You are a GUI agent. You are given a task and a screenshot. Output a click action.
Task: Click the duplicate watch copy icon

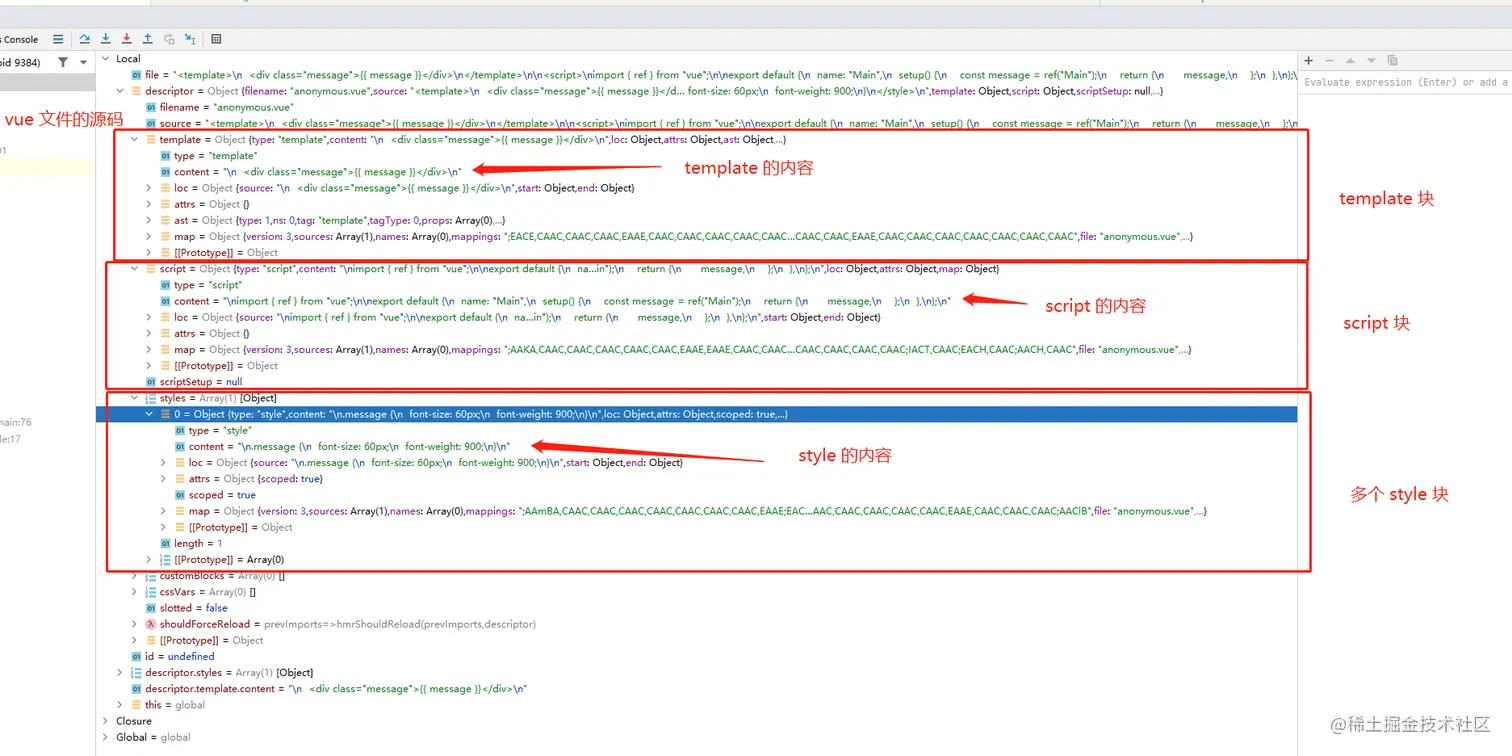click(x=1392, y=61)
